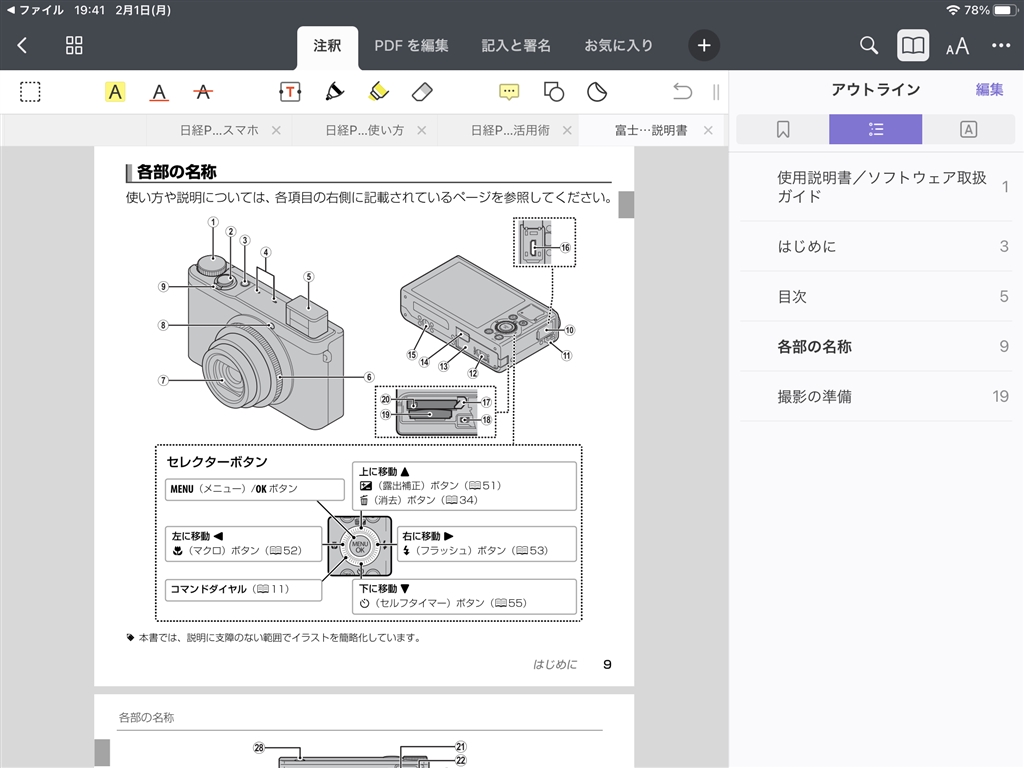Jump to 撮影の準備 outline entry

pyautogui.click(x=815, y=396)
